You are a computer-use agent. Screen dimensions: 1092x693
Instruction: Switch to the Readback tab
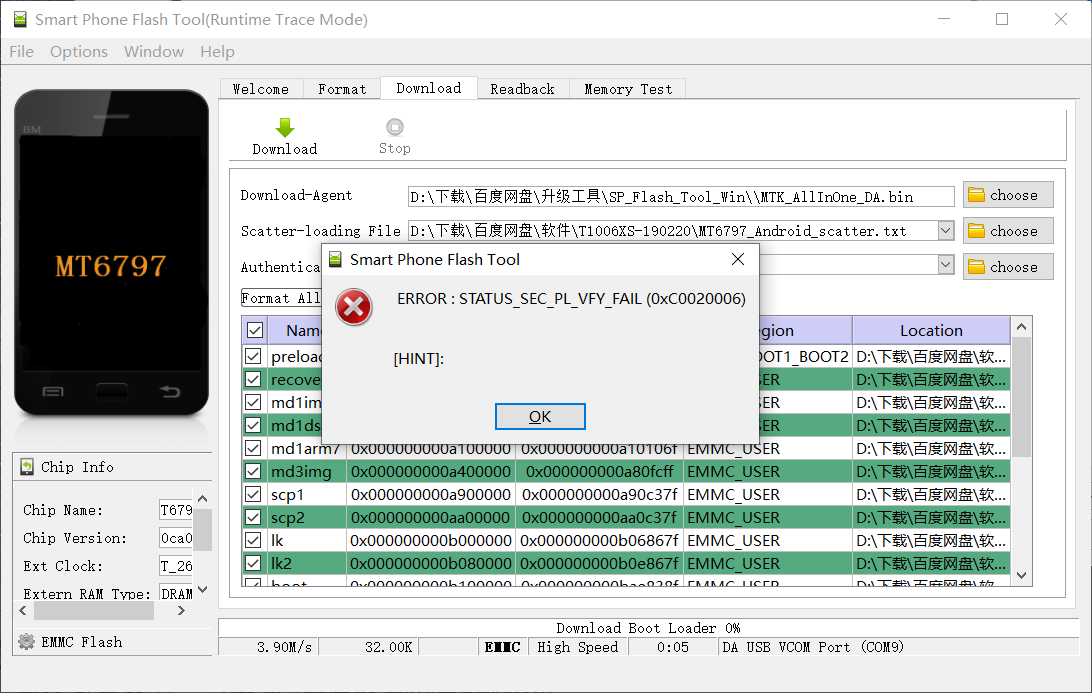(x=522, y=89)
